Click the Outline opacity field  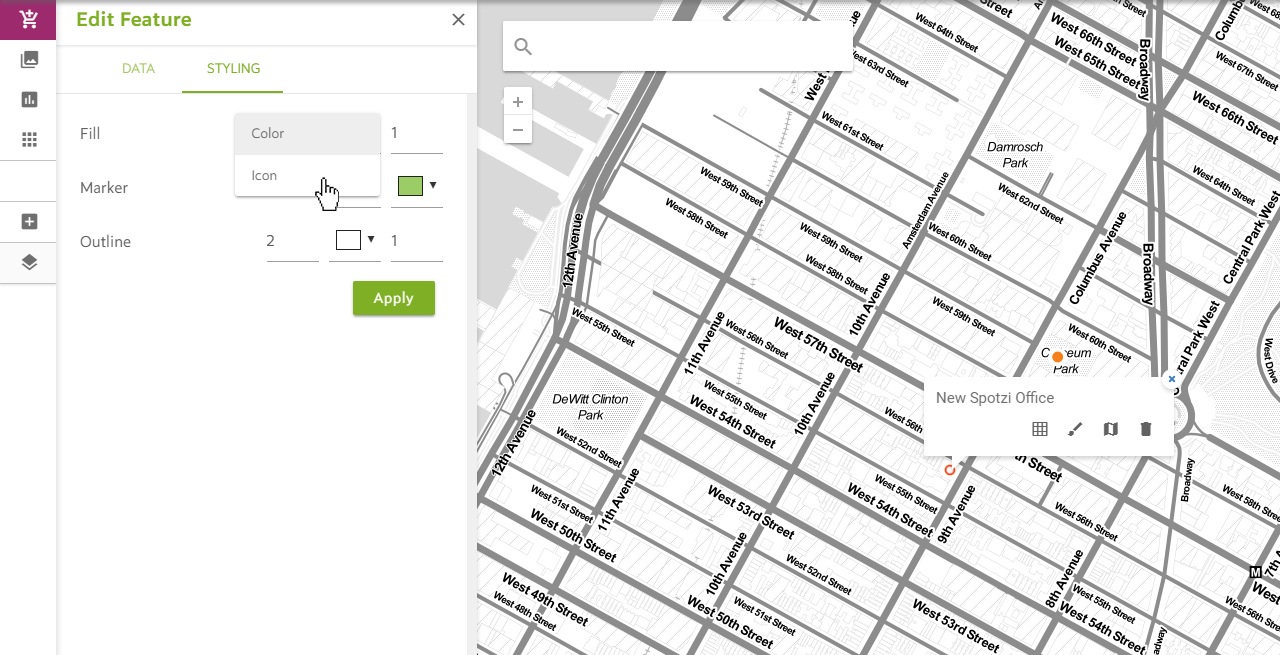(416, 241)
